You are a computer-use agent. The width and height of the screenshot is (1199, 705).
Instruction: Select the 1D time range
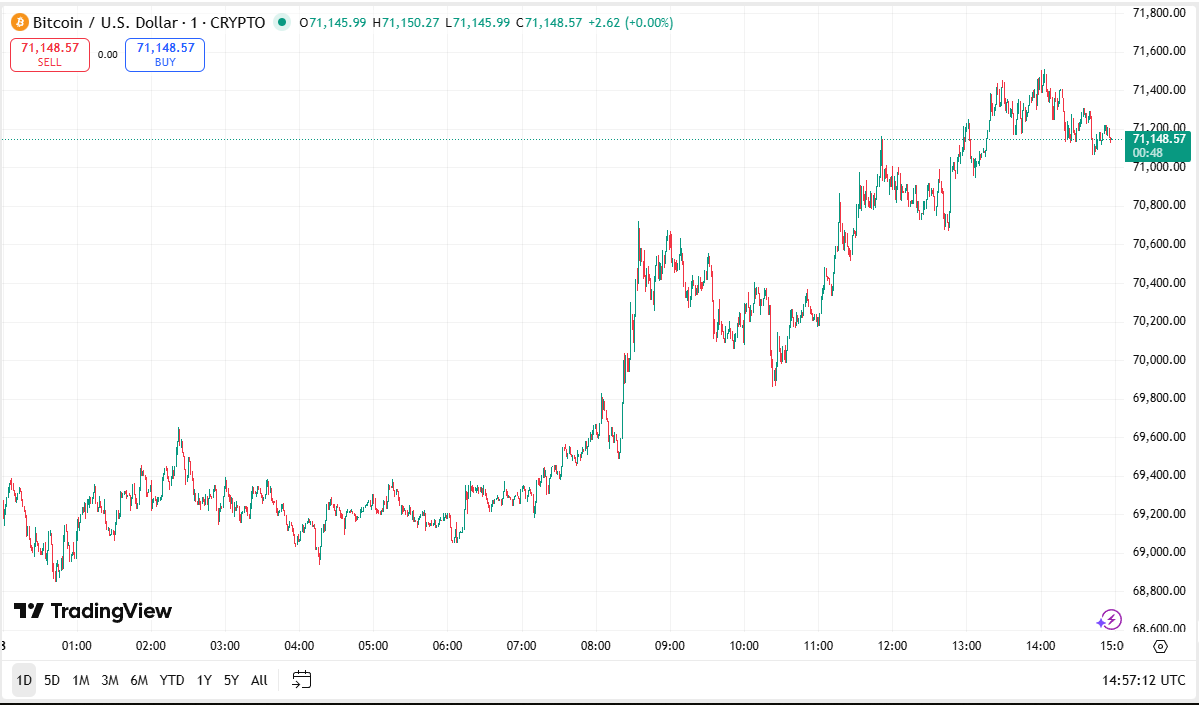point(24,680)
